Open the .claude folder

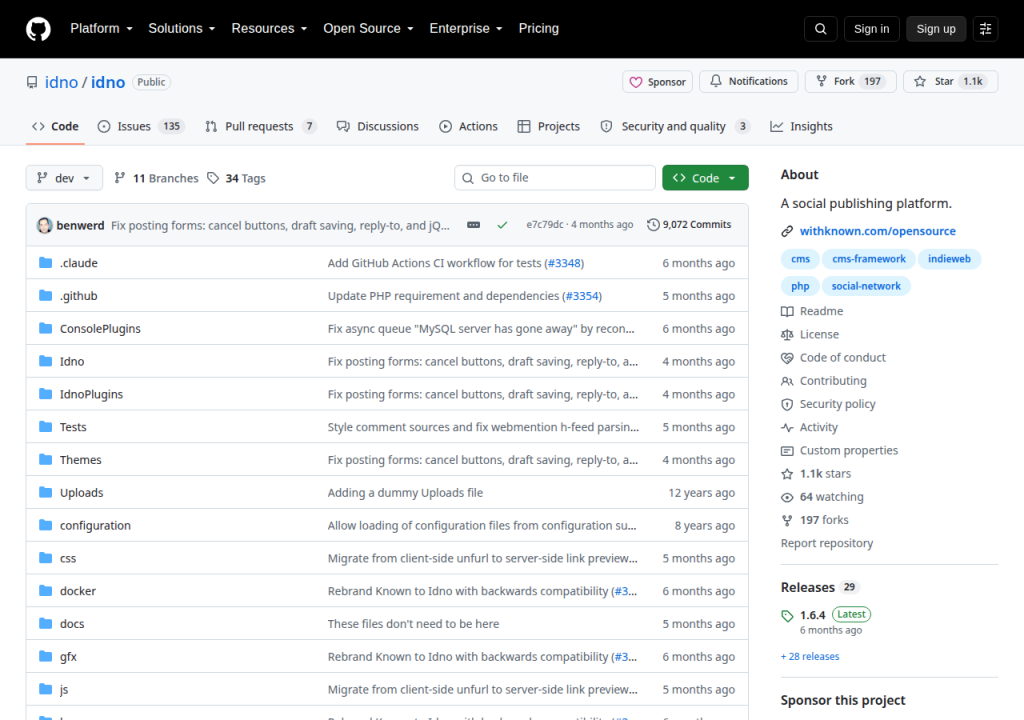[x=78, y=263]
